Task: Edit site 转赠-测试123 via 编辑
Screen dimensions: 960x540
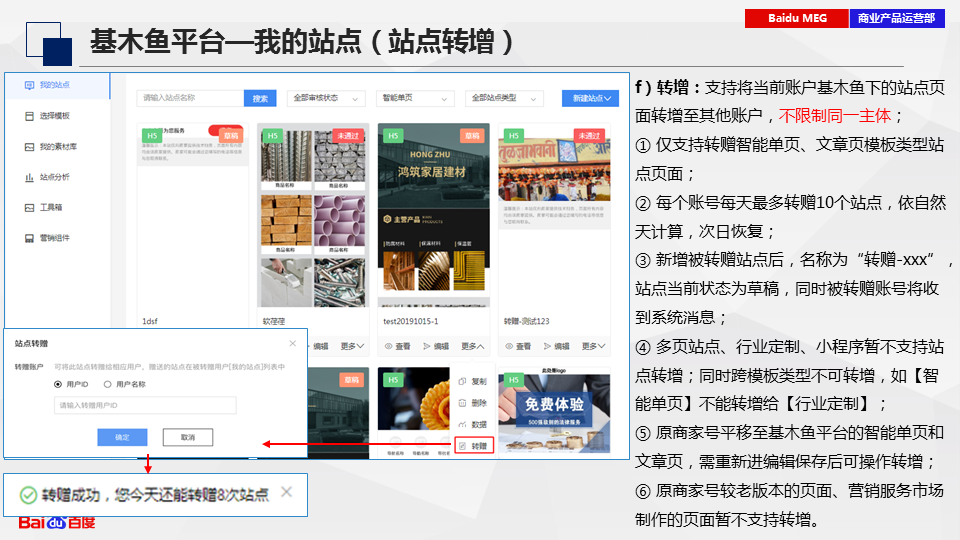Action: click(557, 346)
